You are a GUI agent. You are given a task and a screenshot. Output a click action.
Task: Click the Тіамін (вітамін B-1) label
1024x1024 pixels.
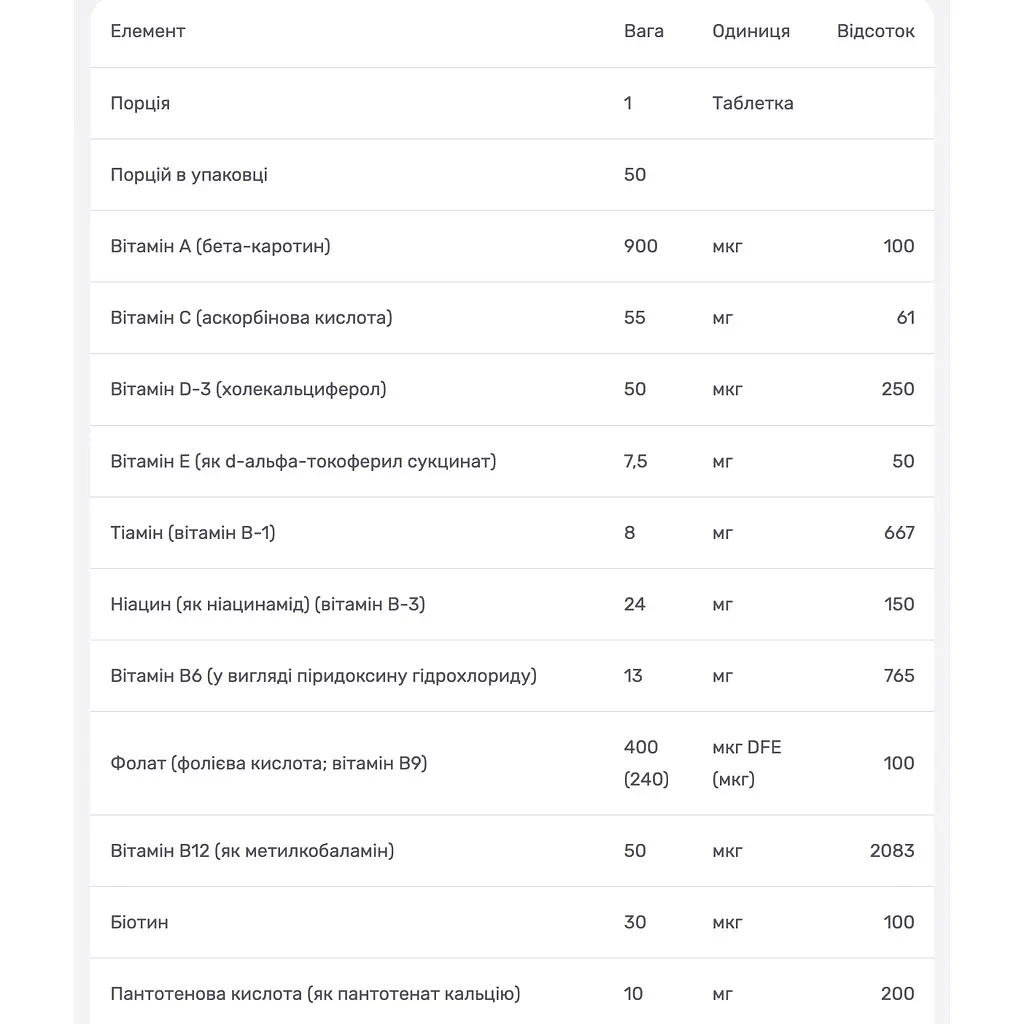click(x=193, y=533)
